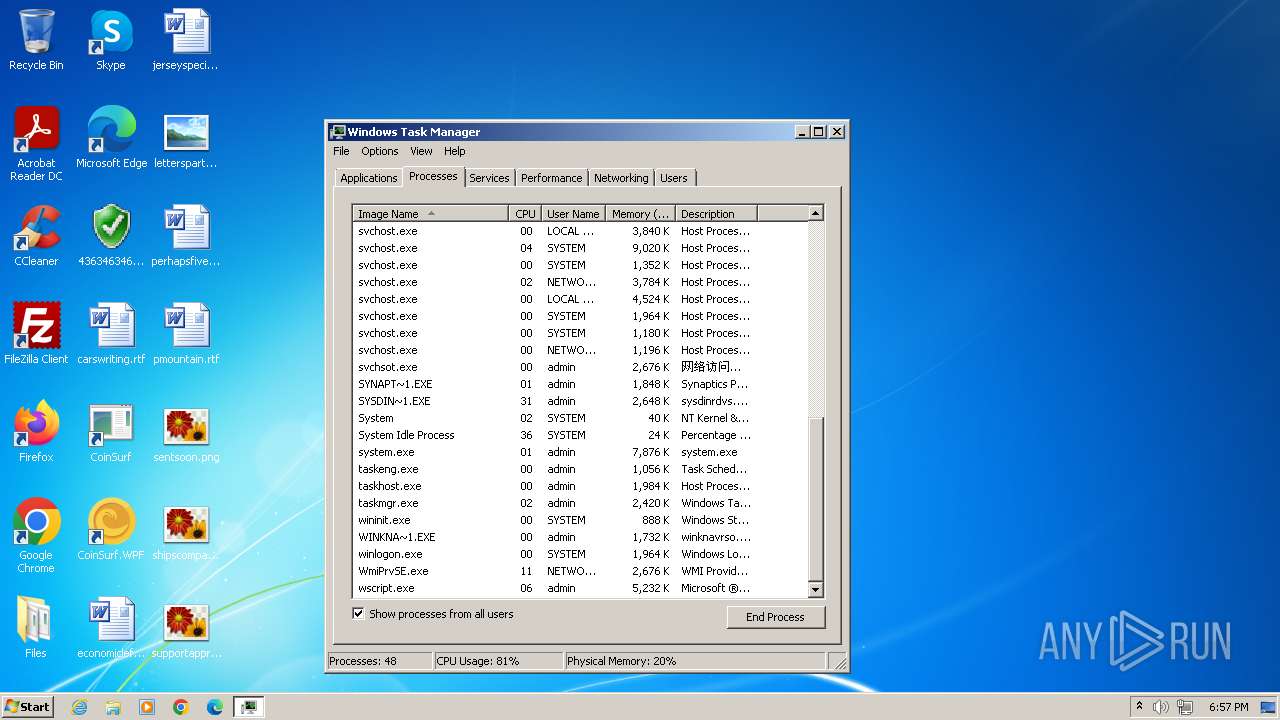Viewport: 1280px width, 720px height.
Task: Click the Edge icon in taskbar
Action: [215, 707]
